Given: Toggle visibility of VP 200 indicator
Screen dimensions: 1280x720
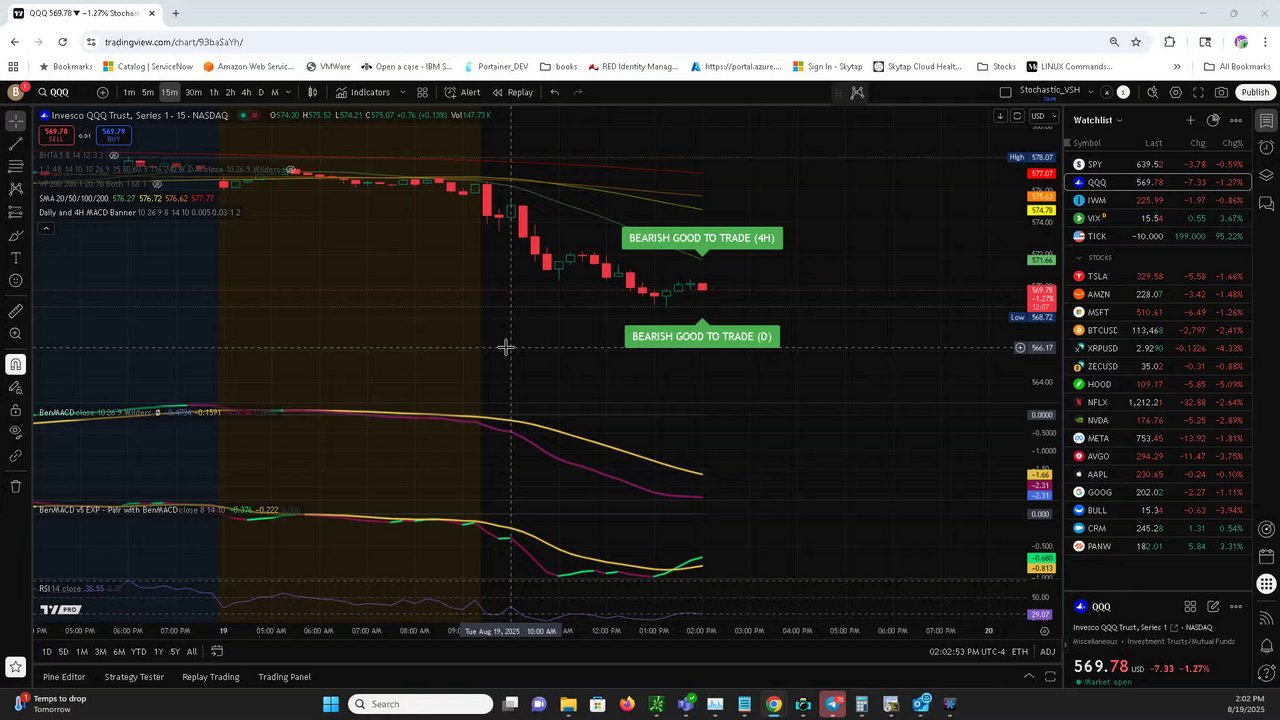Looking at the screenshot, I should pos(157,184).
